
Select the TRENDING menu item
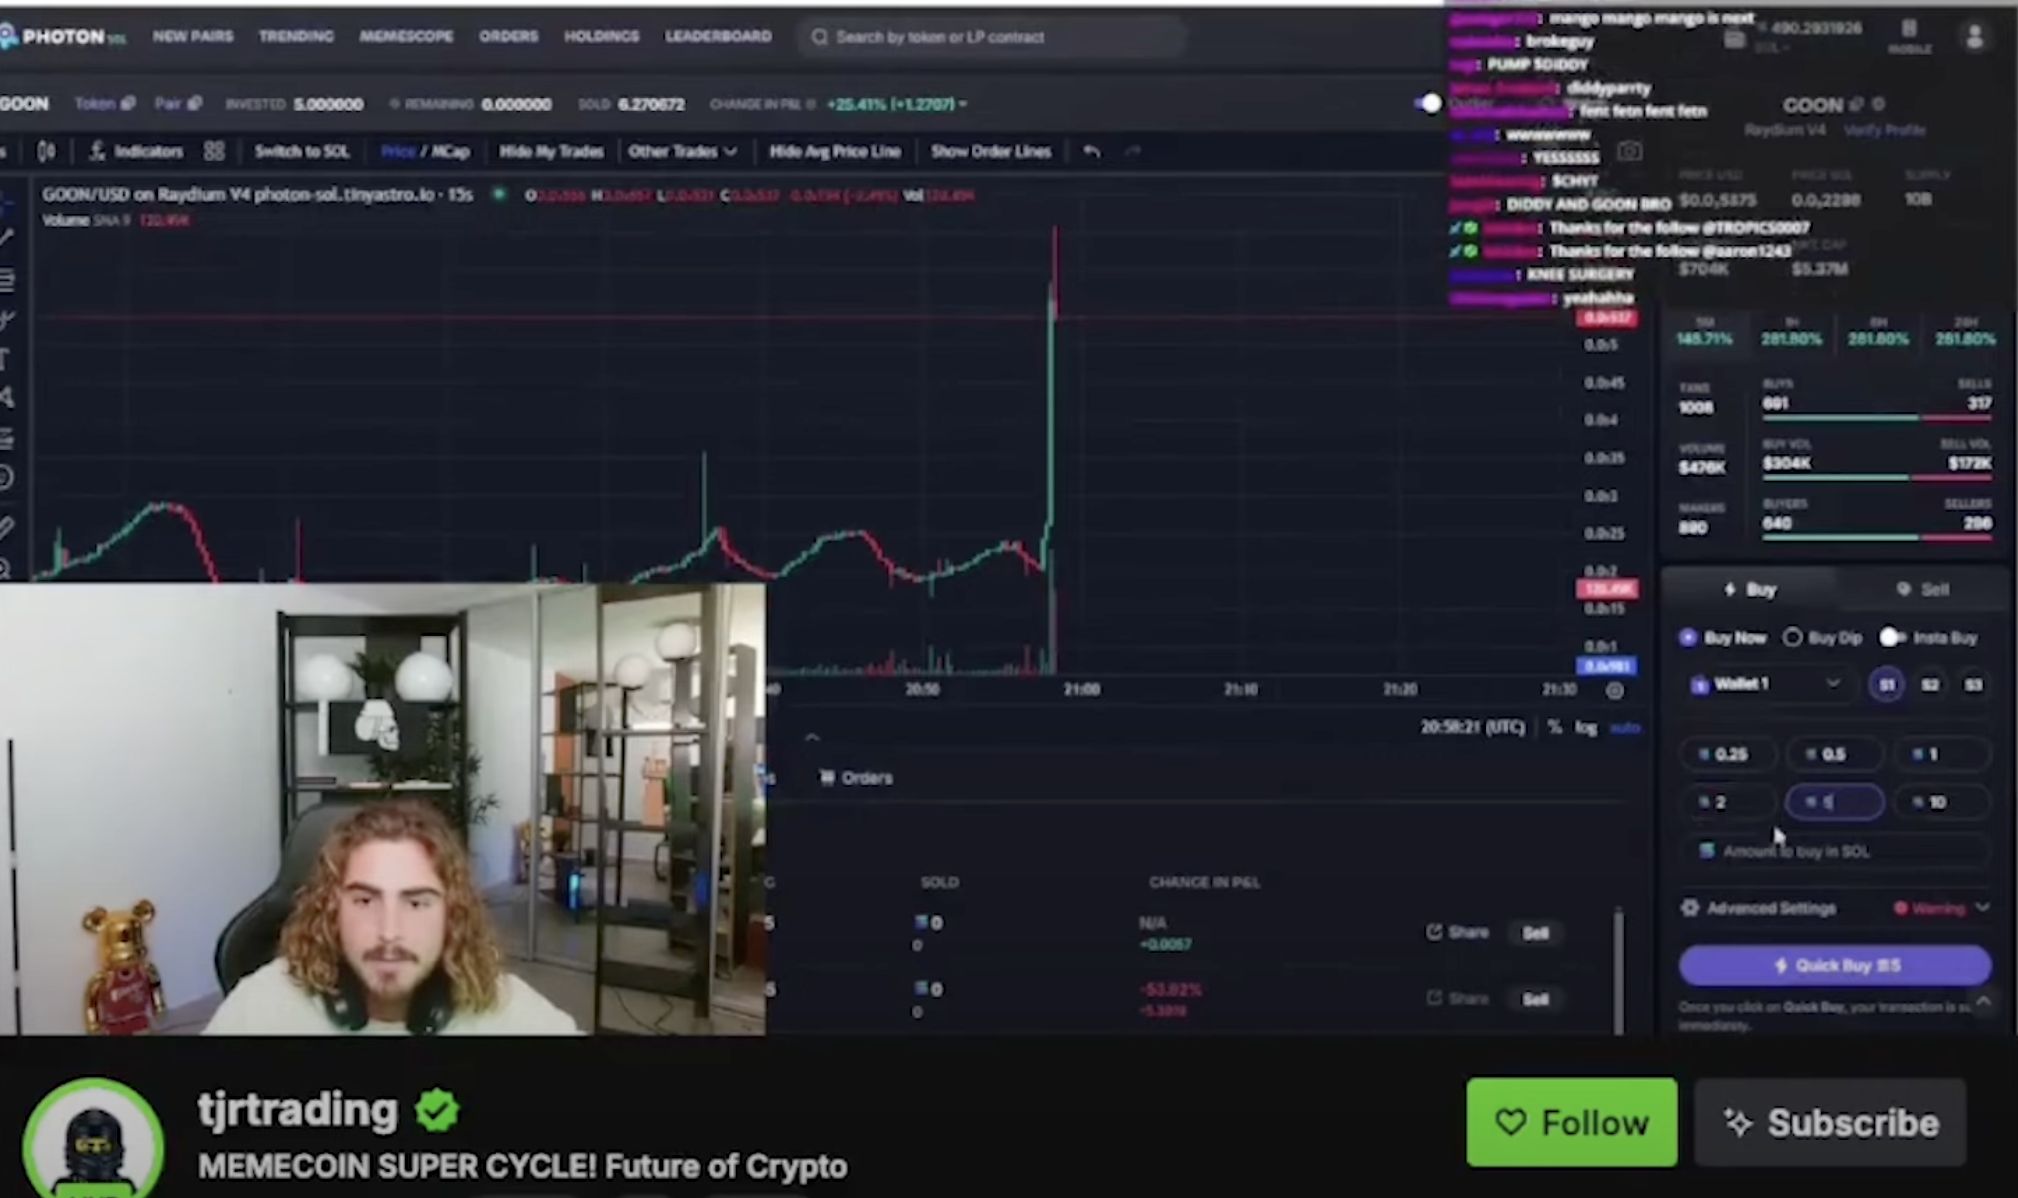pos(297,36)
